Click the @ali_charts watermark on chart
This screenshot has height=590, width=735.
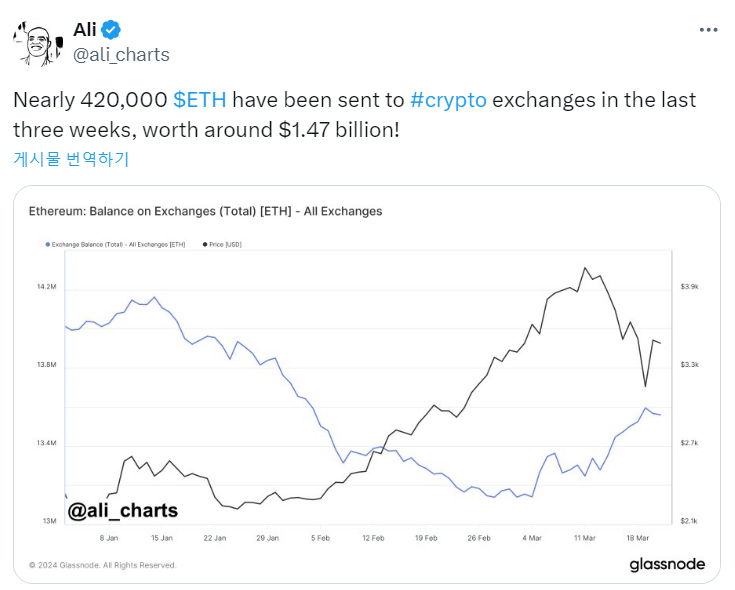point(122,511)
